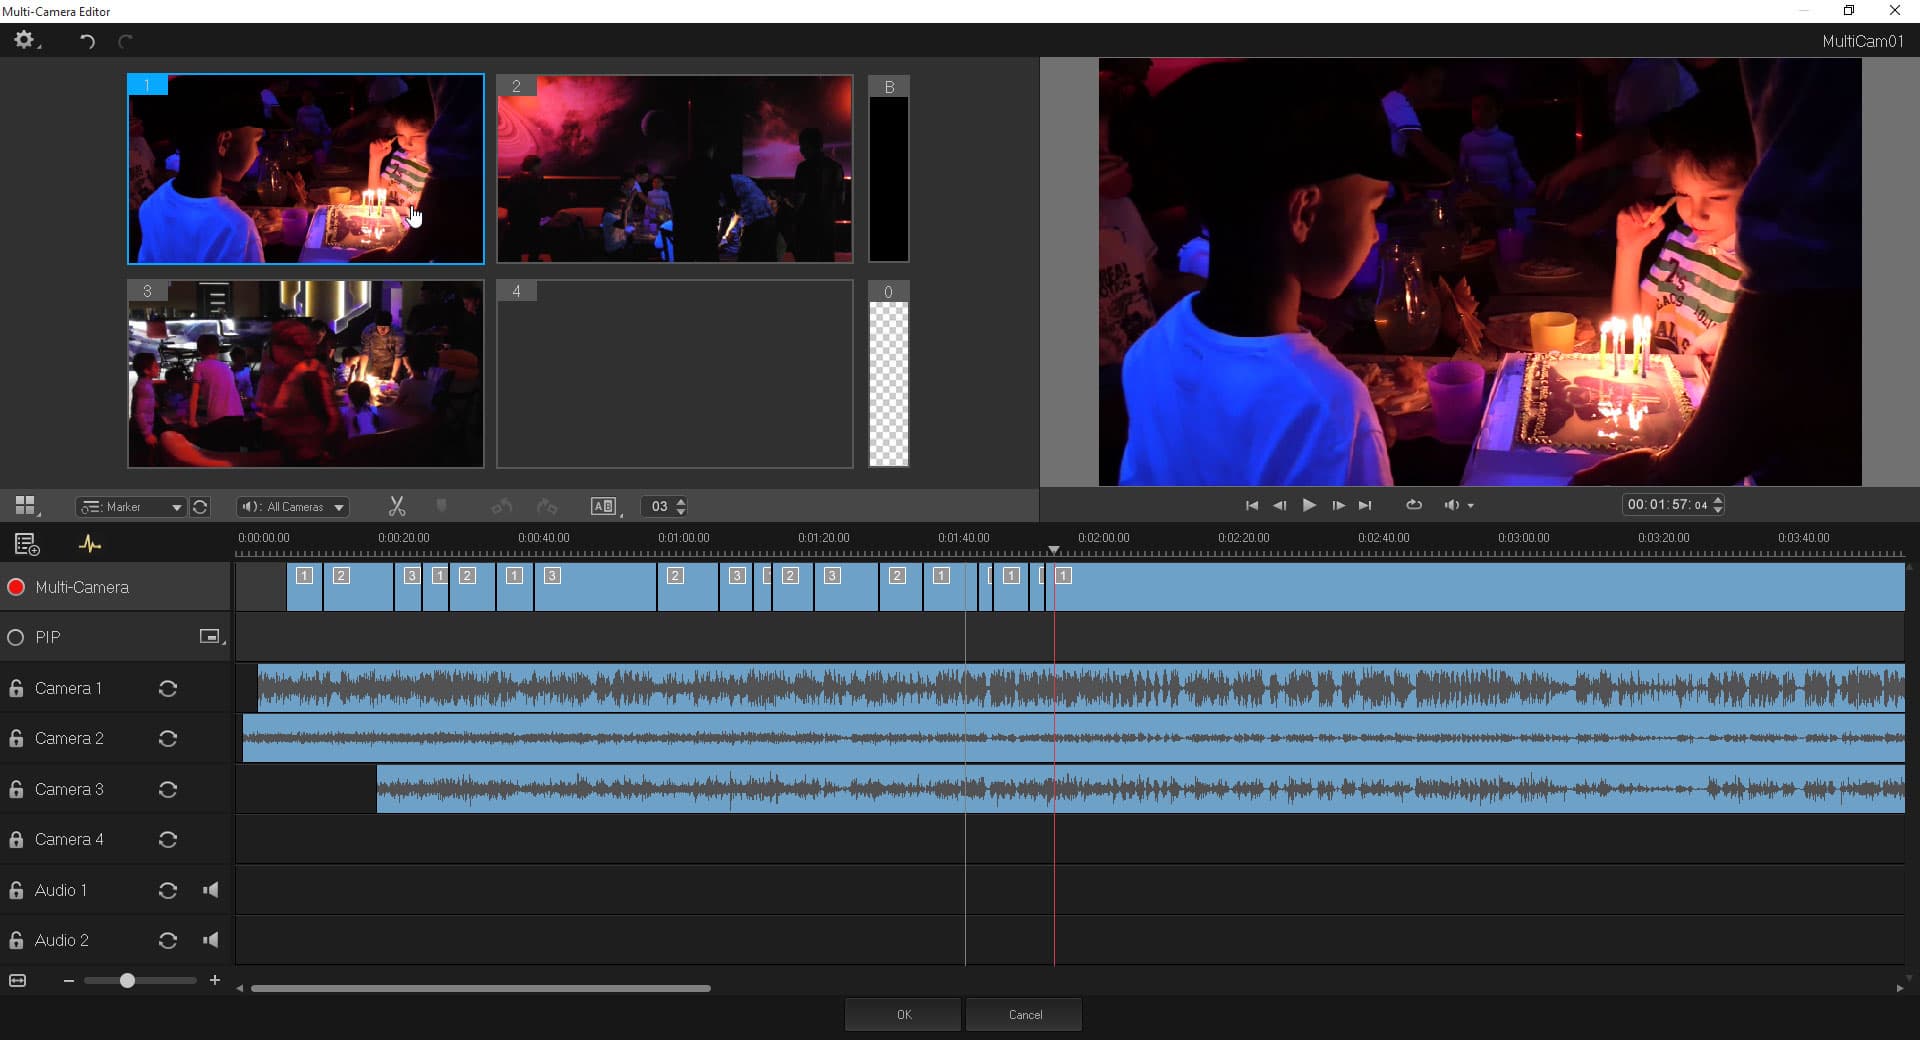Open the source manager icon
This screenshot has height=1040, width=1920.
27,544
